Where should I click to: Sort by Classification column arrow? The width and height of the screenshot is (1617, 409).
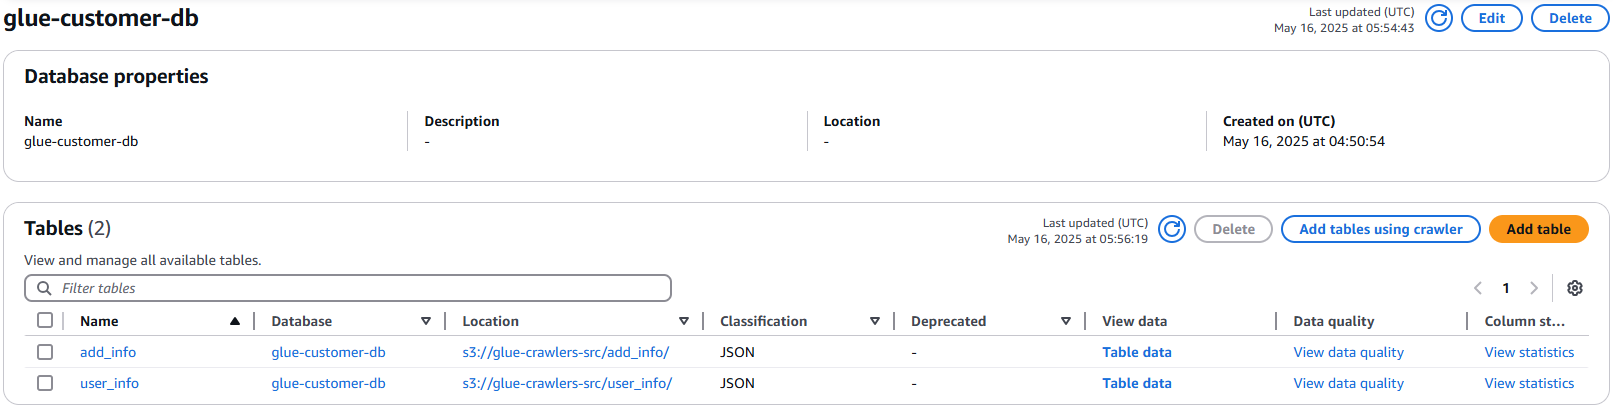pyautogui.click(x=875, y=321)
